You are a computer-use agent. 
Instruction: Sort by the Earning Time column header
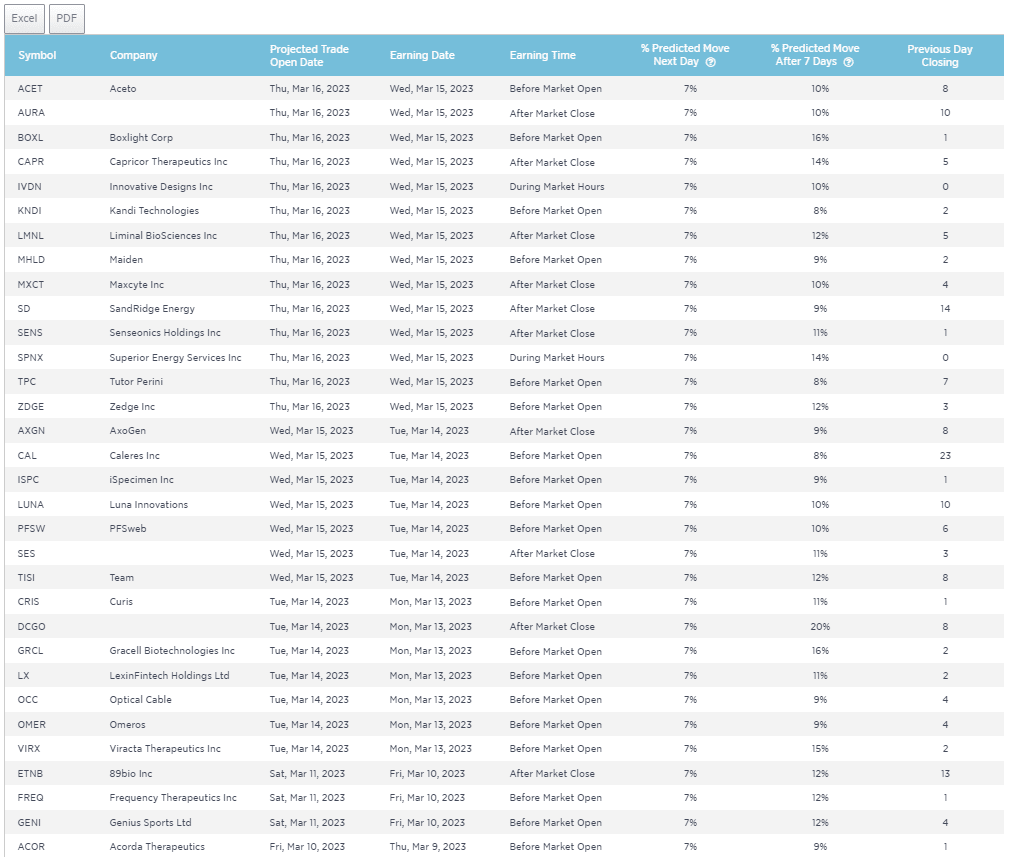click(542, 55)
